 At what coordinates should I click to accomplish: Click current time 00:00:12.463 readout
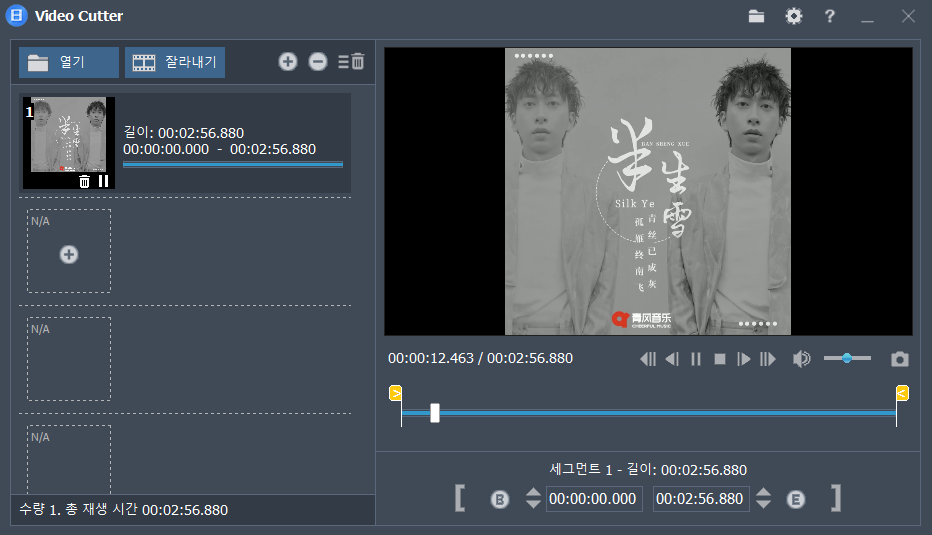click(x=431, y=358)
